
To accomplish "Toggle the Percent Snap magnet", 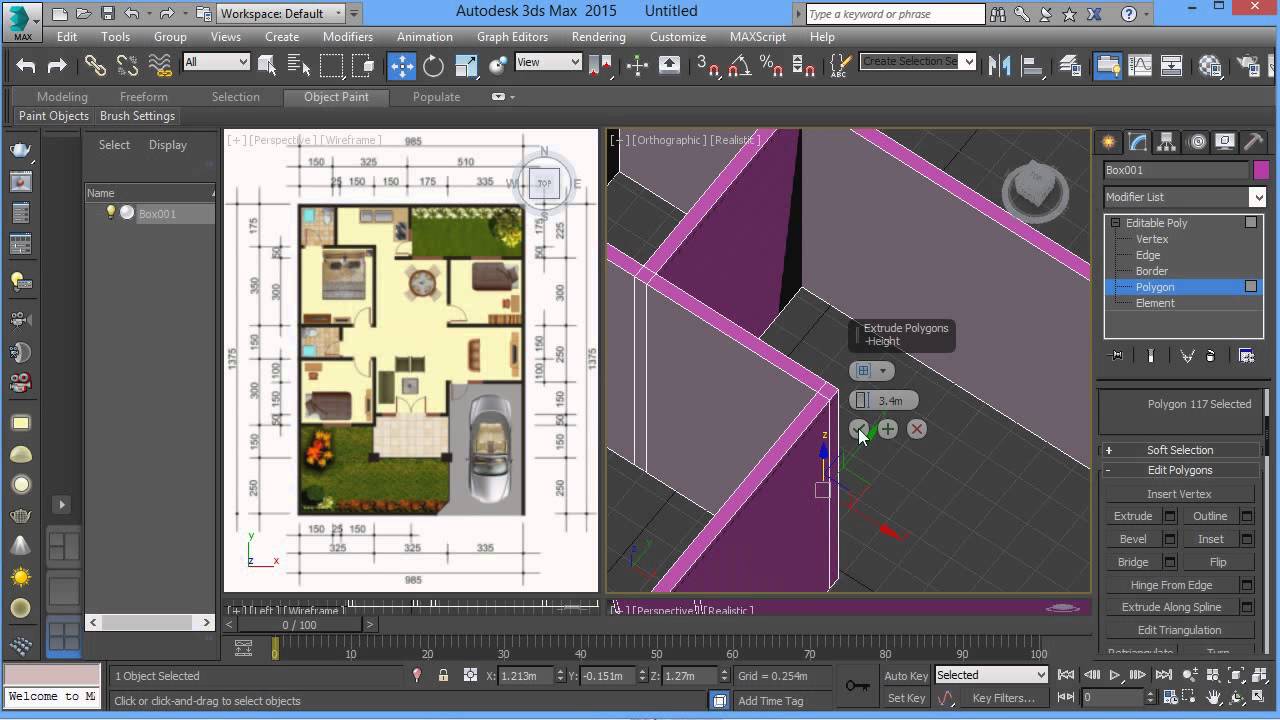I will (771, 66).
